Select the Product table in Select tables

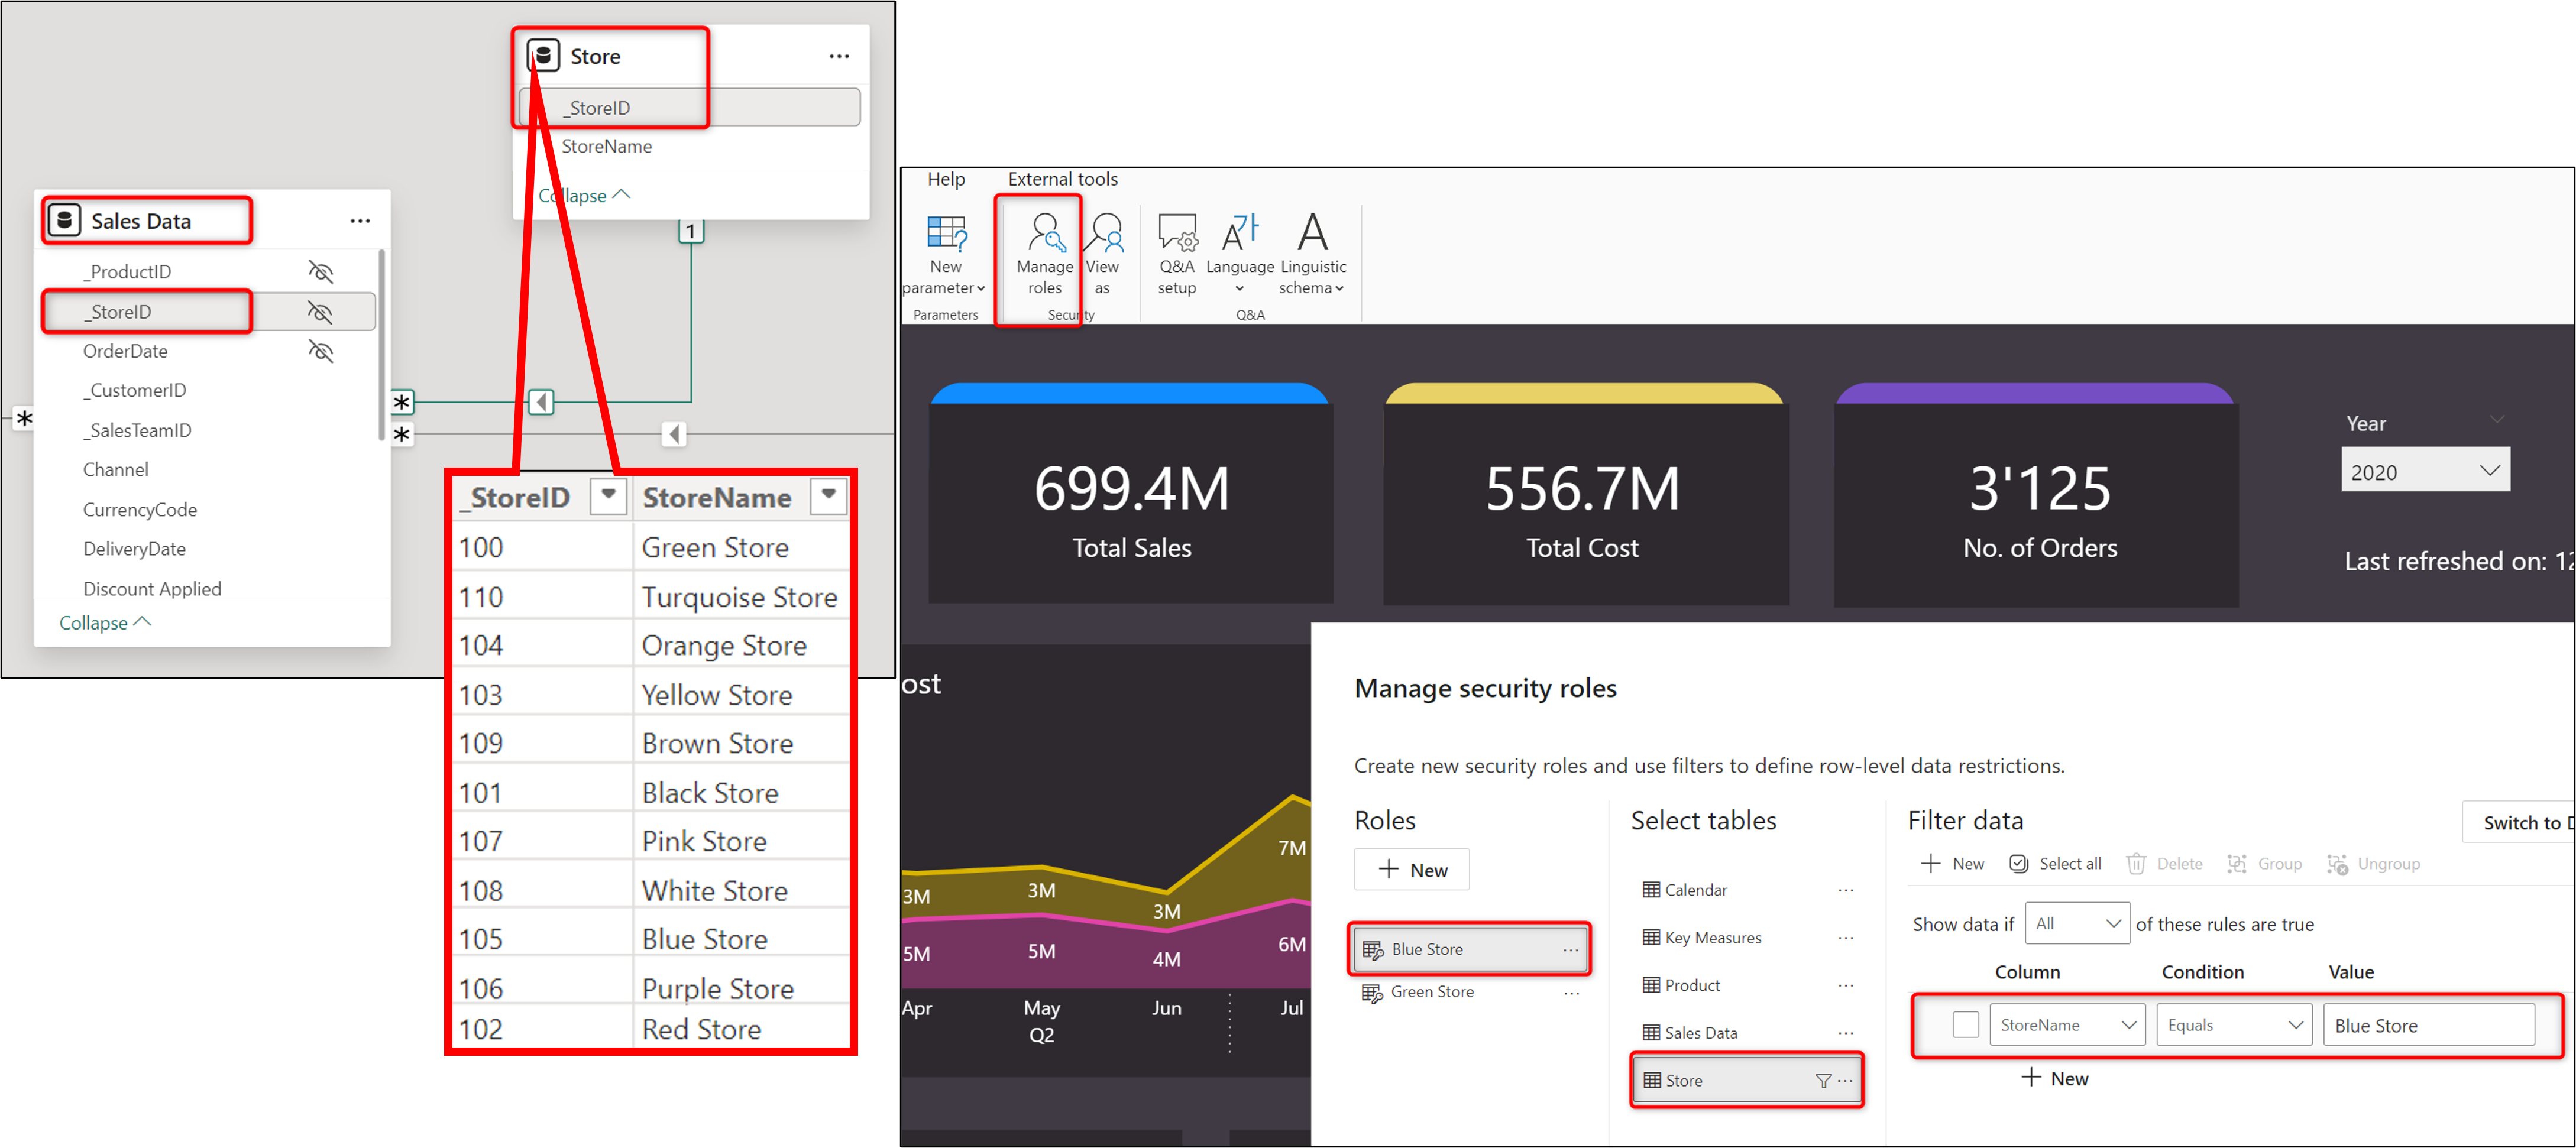tap(1747, 985)
